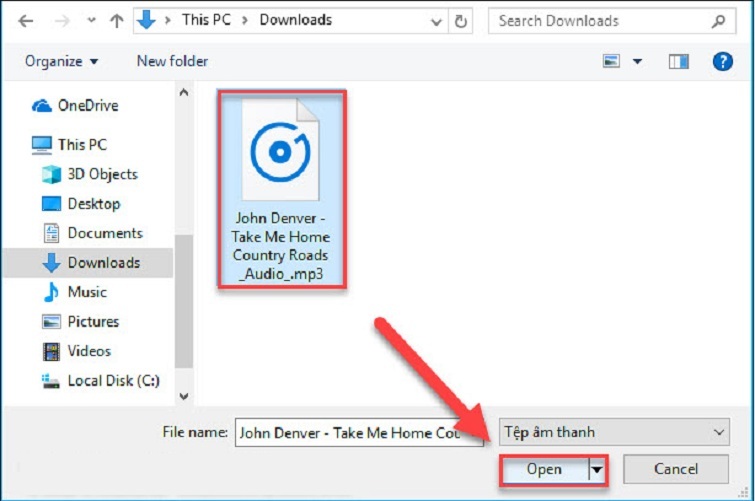Expand the address bar history dropdown
This screenshot has height=501, width=755.
pos(437,20)
